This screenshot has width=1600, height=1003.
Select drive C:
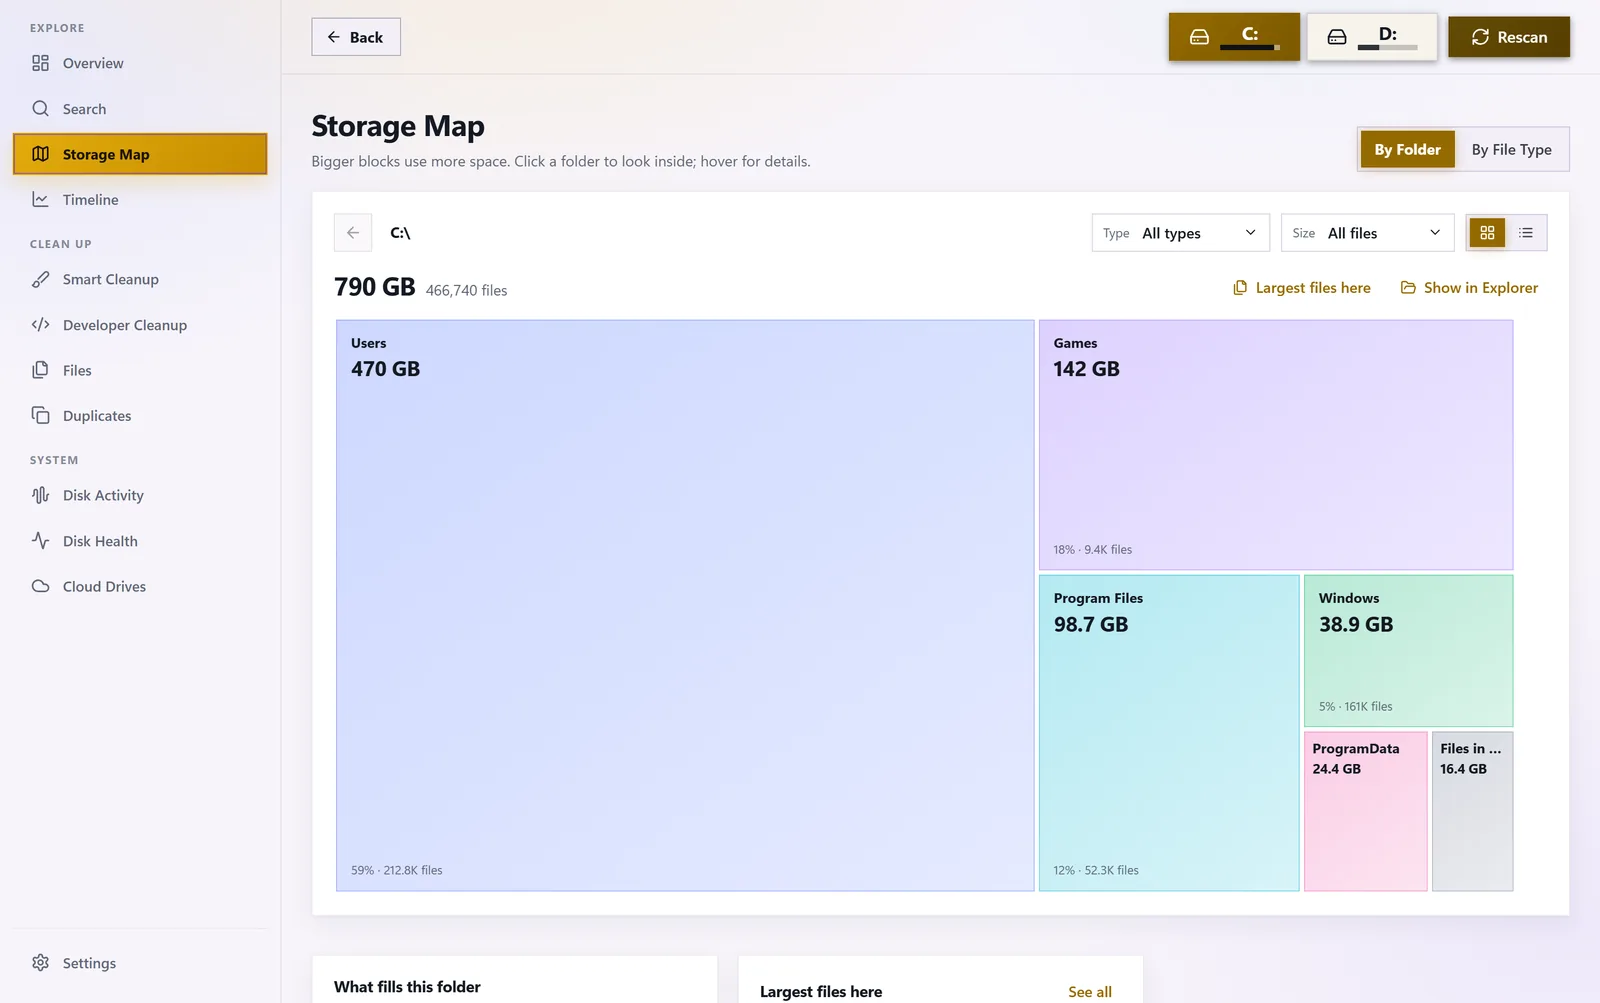1234,37
